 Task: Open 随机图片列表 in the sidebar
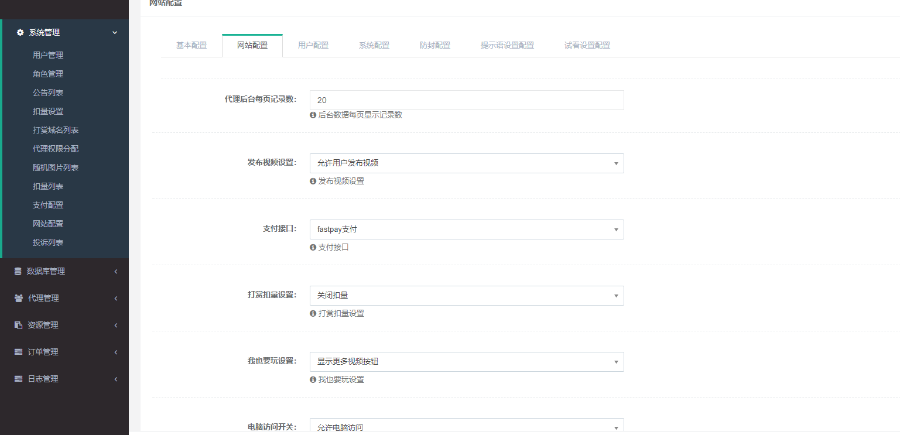[56, 168]
